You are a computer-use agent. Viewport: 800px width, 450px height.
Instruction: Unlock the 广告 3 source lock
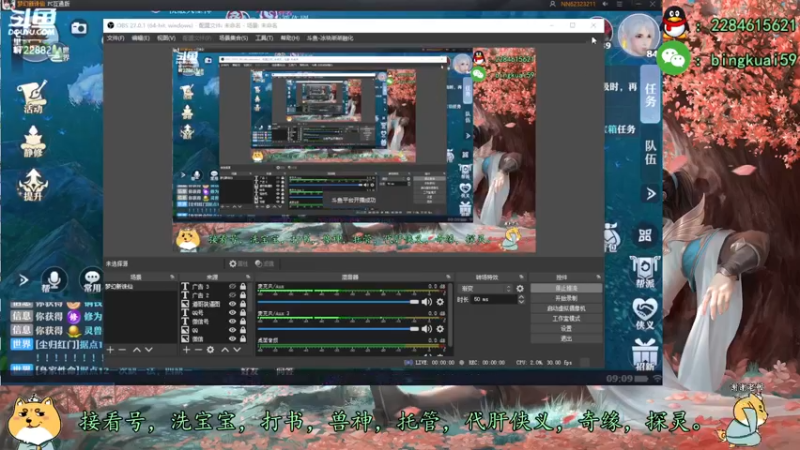point(243,286)
